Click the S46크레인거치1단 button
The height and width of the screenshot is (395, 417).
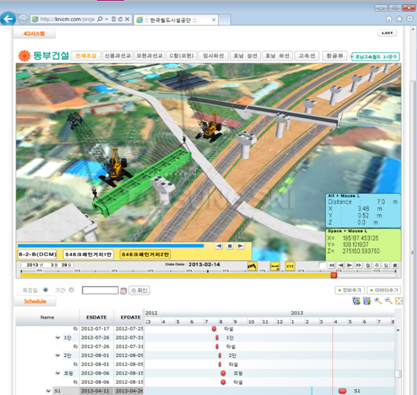(88, 254)
